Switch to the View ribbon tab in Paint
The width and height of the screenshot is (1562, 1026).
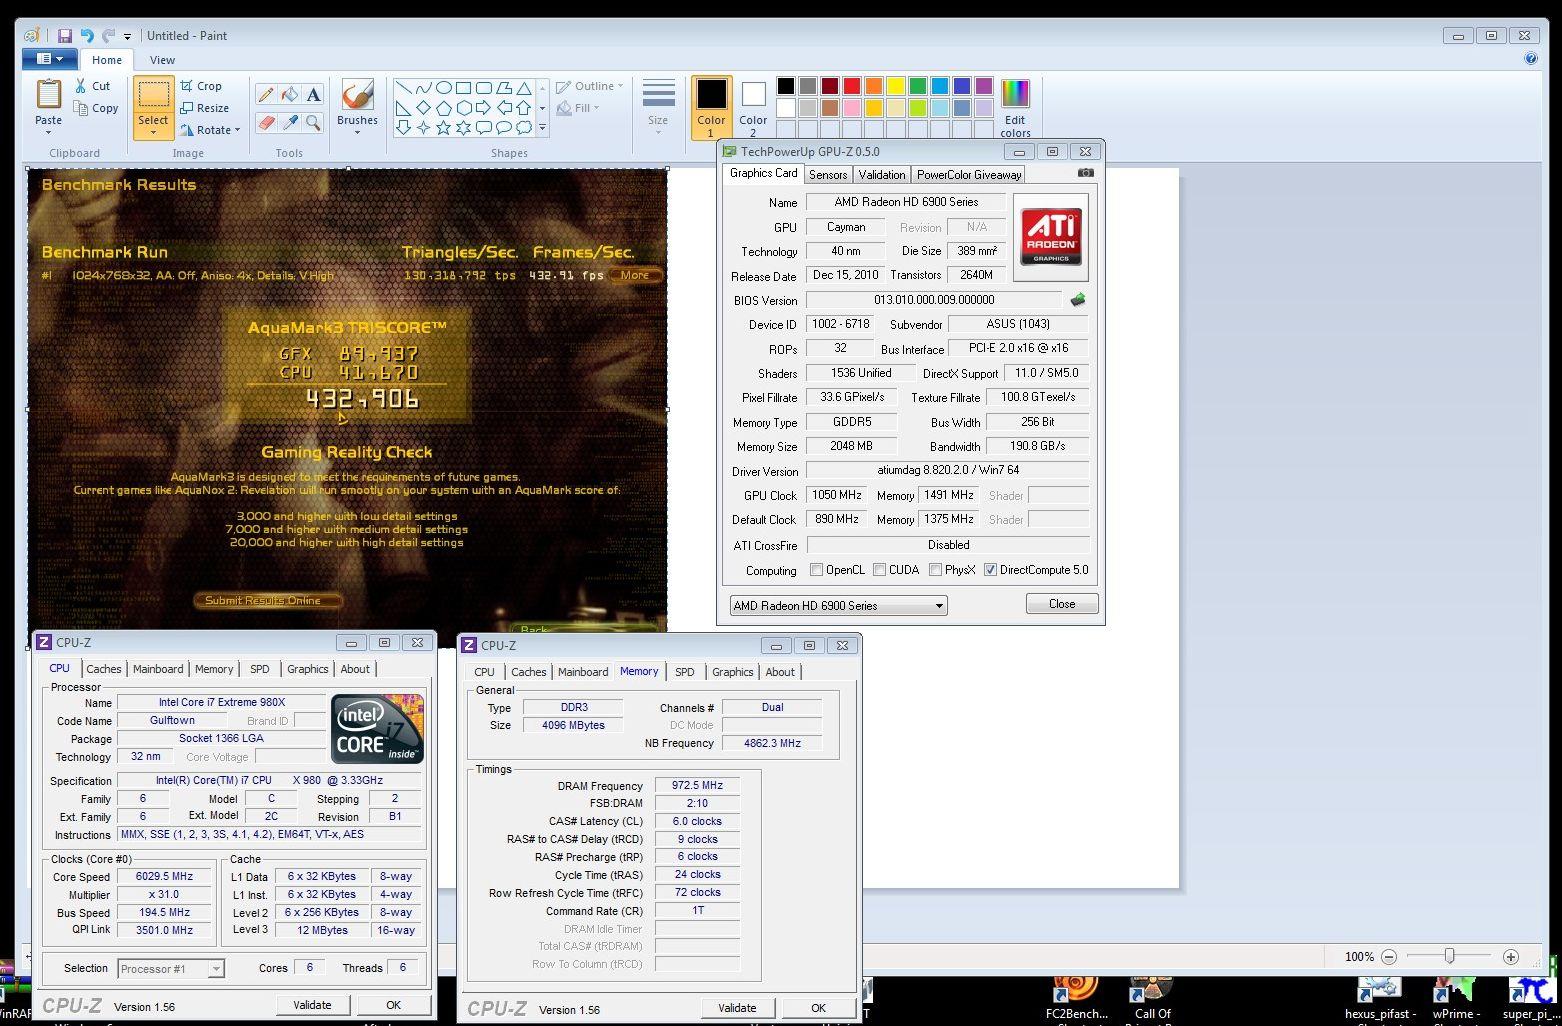162,60
